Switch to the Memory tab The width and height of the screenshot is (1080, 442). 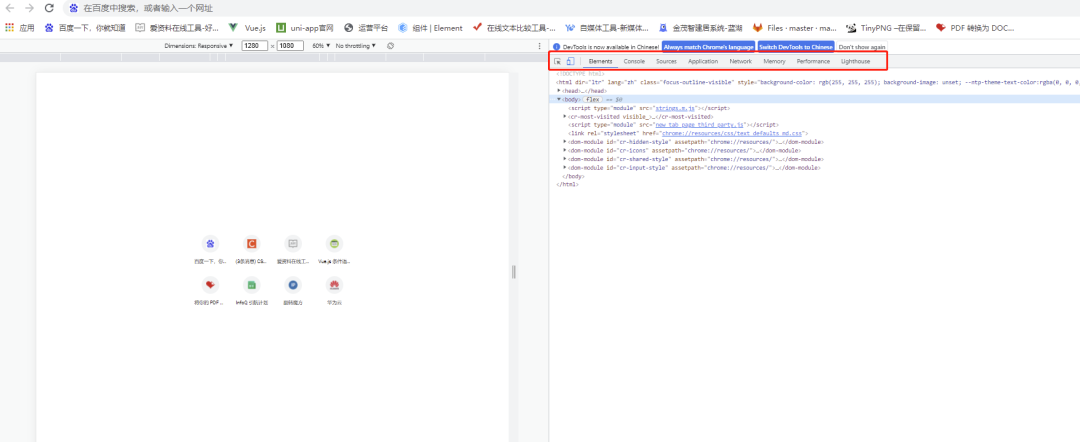point(774,61)
